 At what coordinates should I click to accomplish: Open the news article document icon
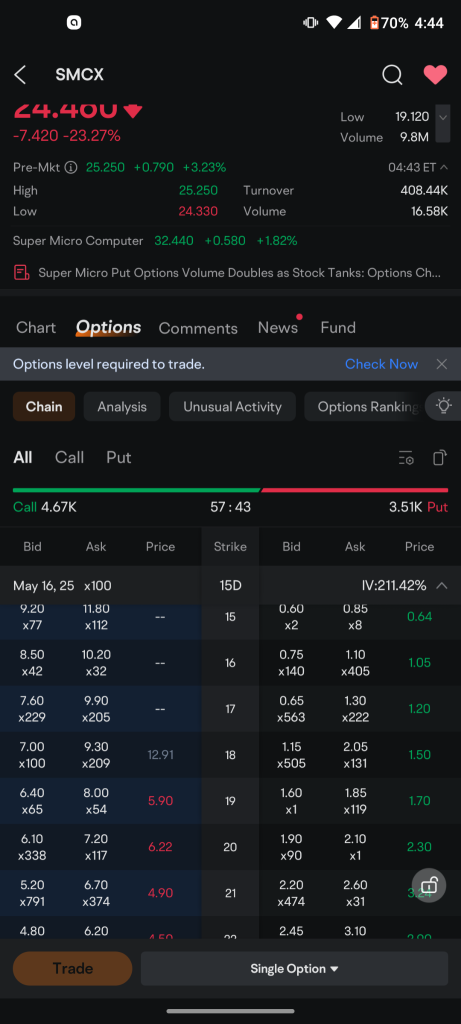pyautogui.click(x=22, y=272)
